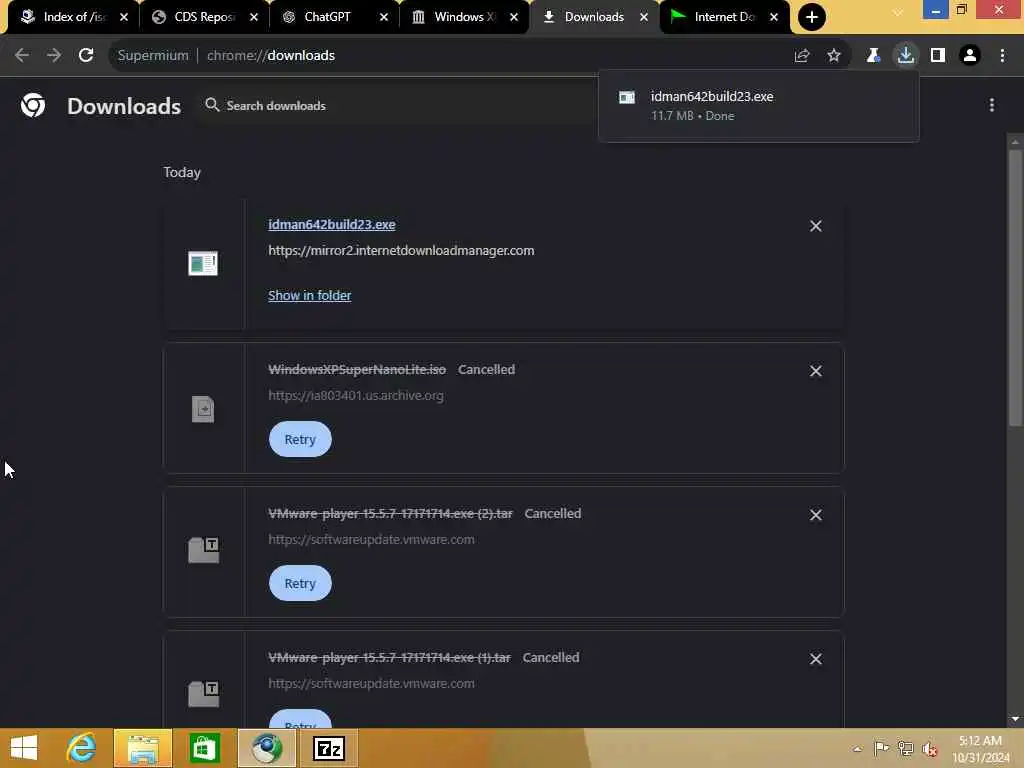This screenshot has height=768, width=1024.
Task: Close the Downloads tab
Action: point(644,17)
